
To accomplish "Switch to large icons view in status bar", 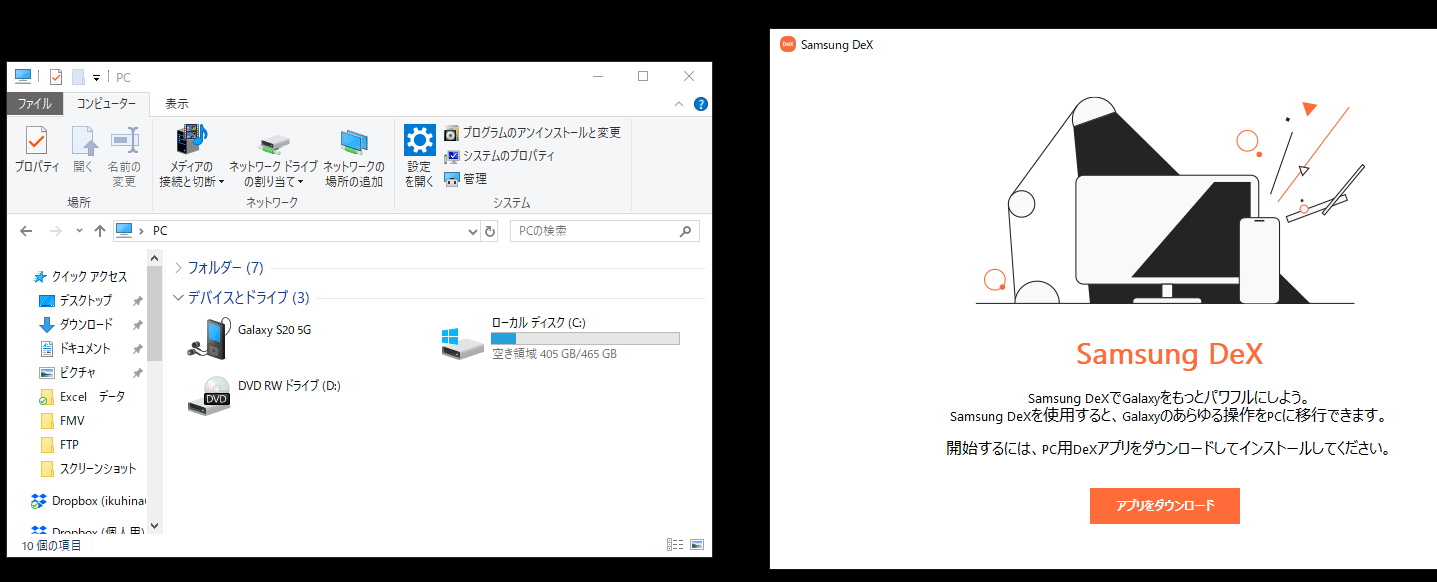I will click(697, 545).
